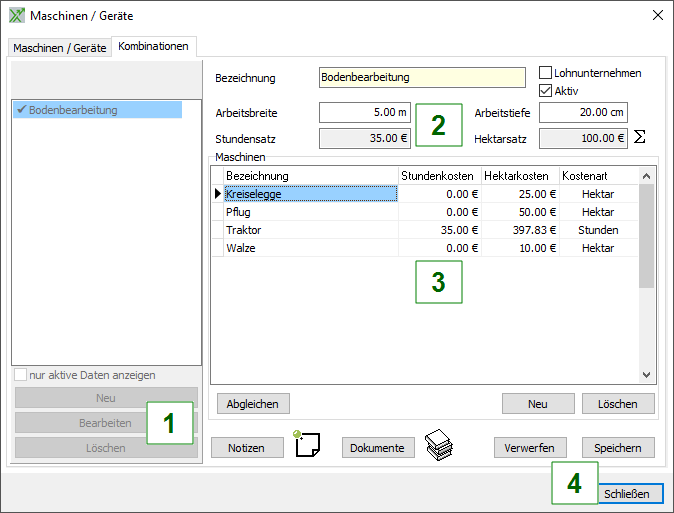This screenshot has width=674, height=513.
Task: Toggle 'nur aktive Daten anzeigen' checkbox
Action: click(x=20, y=376)
